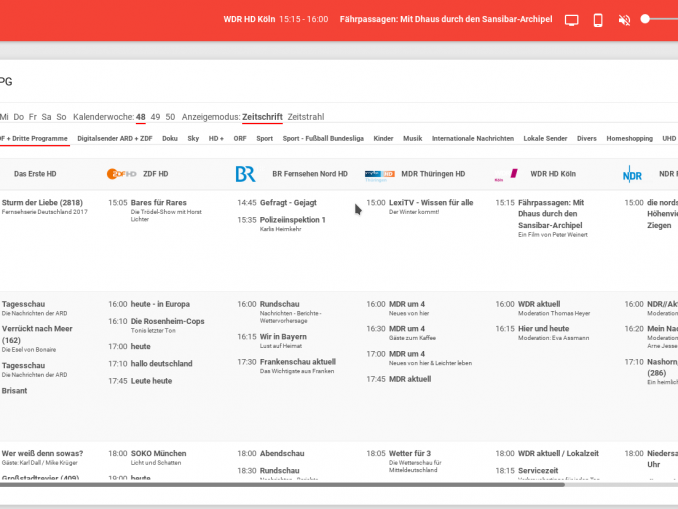Open Wer weiß denn sowas? entry
The width and height of the screenshot is (678, 509).
tap(42, 453)
